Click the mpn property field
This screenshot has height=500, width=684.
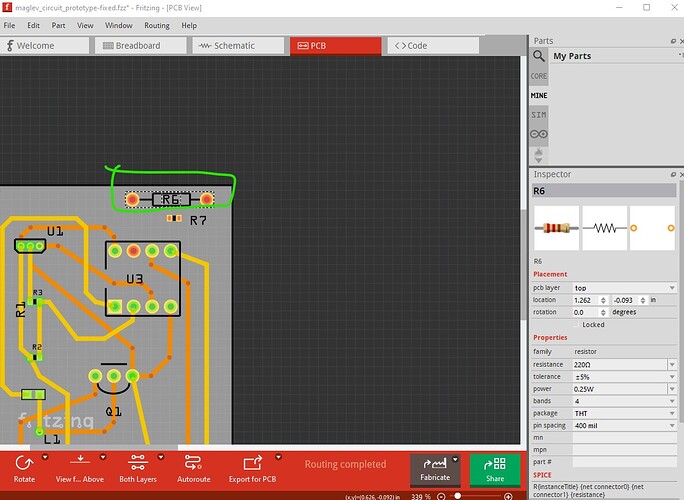pyautogui.click(x=624, y=450)
